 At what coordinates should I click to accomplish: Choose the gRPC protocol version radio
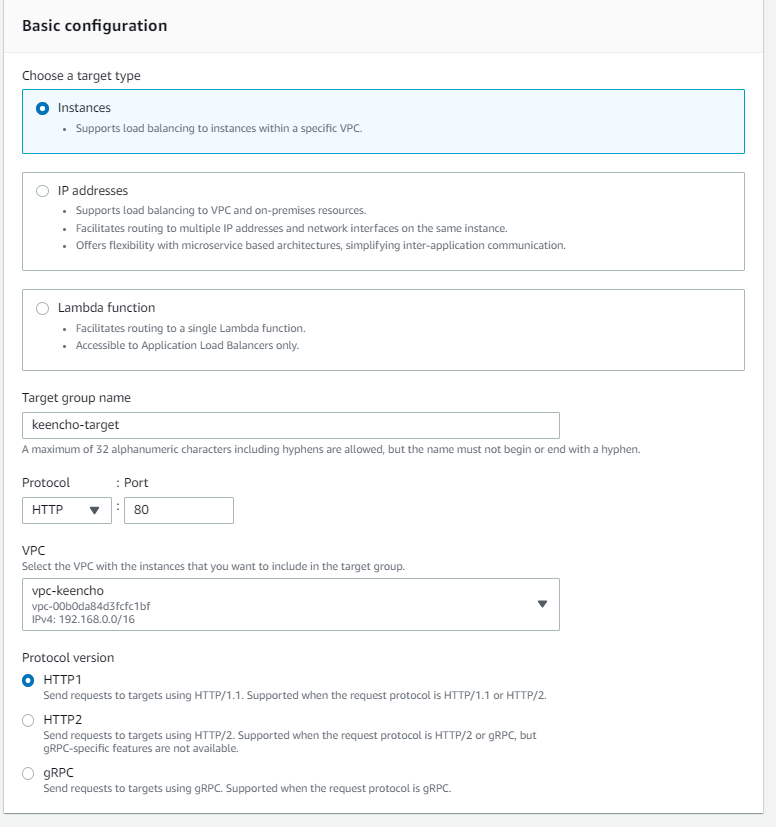click(28, 773)
